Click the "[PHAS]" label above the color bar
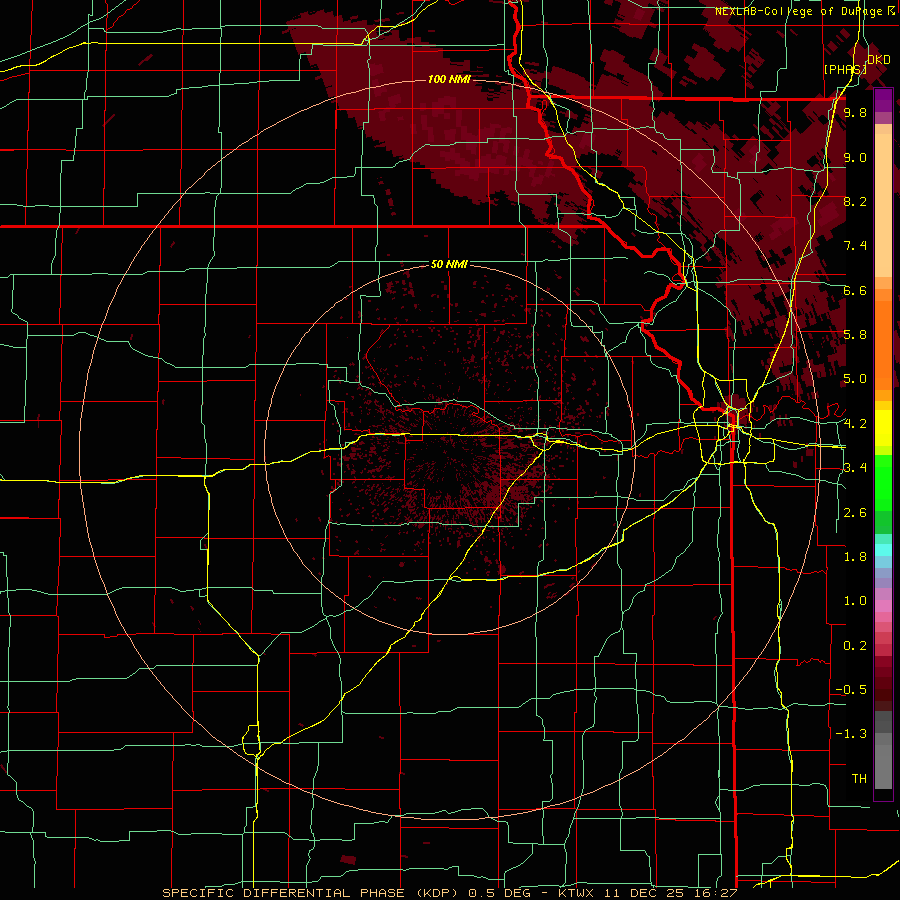This screenshot has width=900, height=900. (844, 69)
